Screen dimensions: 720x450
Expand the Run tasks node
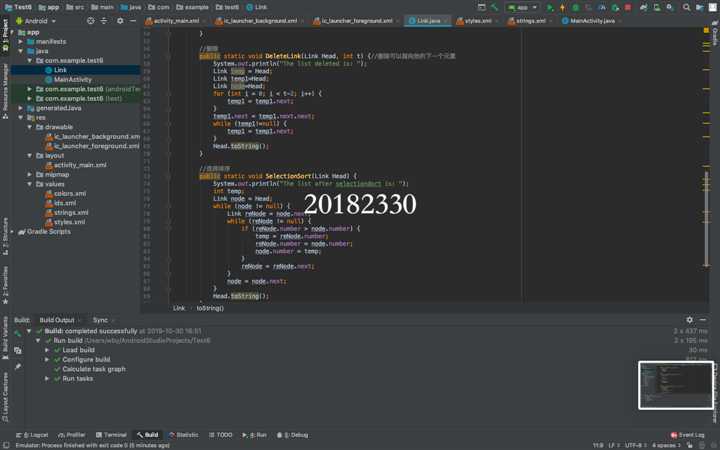coord(47,378)
